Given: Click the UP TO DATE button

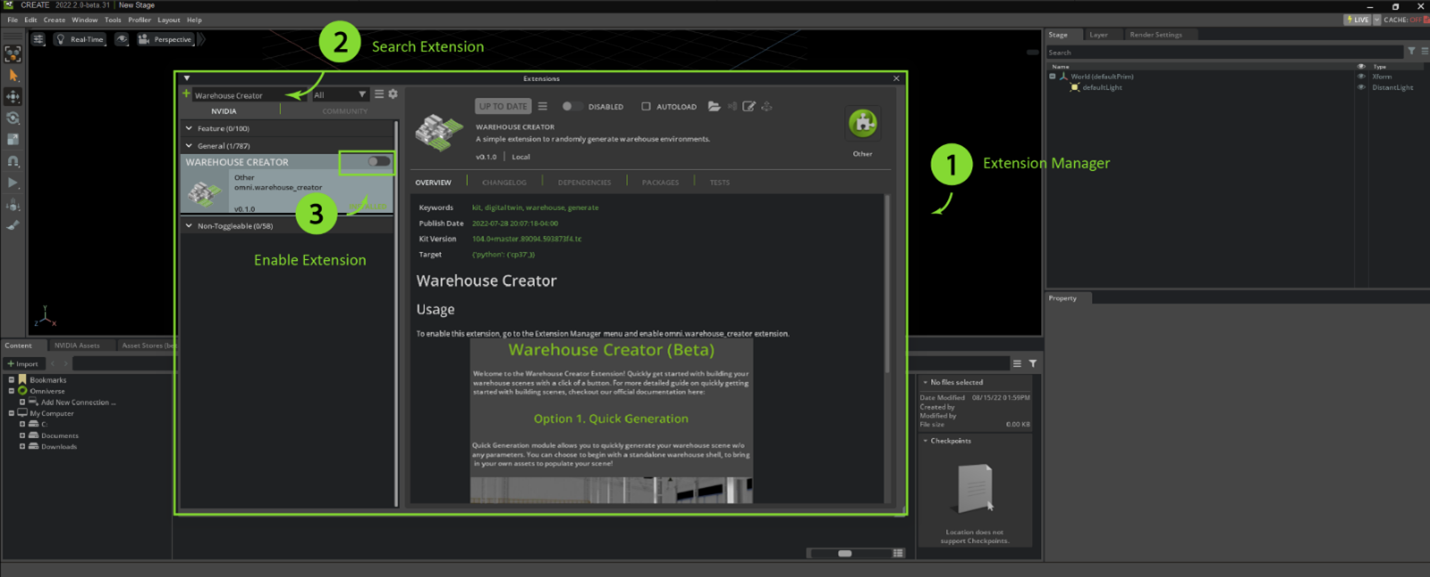Looking at the screenshot, I should click(x=503, y=106).
